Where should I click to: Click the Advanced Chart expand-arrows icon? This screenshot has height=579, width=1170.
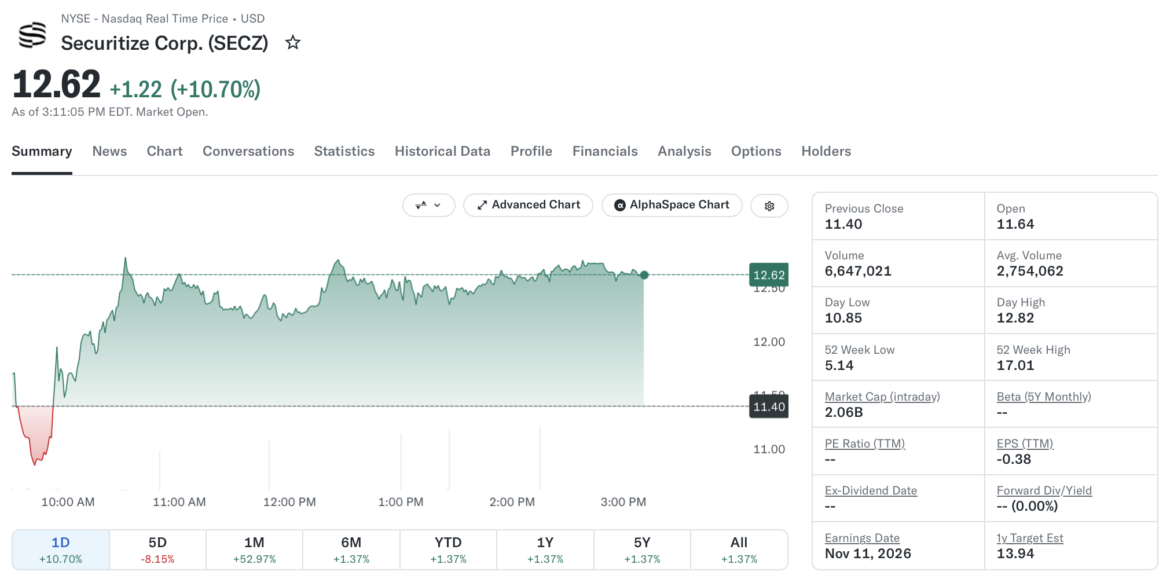pyautogui.click(x=482, y=205)
